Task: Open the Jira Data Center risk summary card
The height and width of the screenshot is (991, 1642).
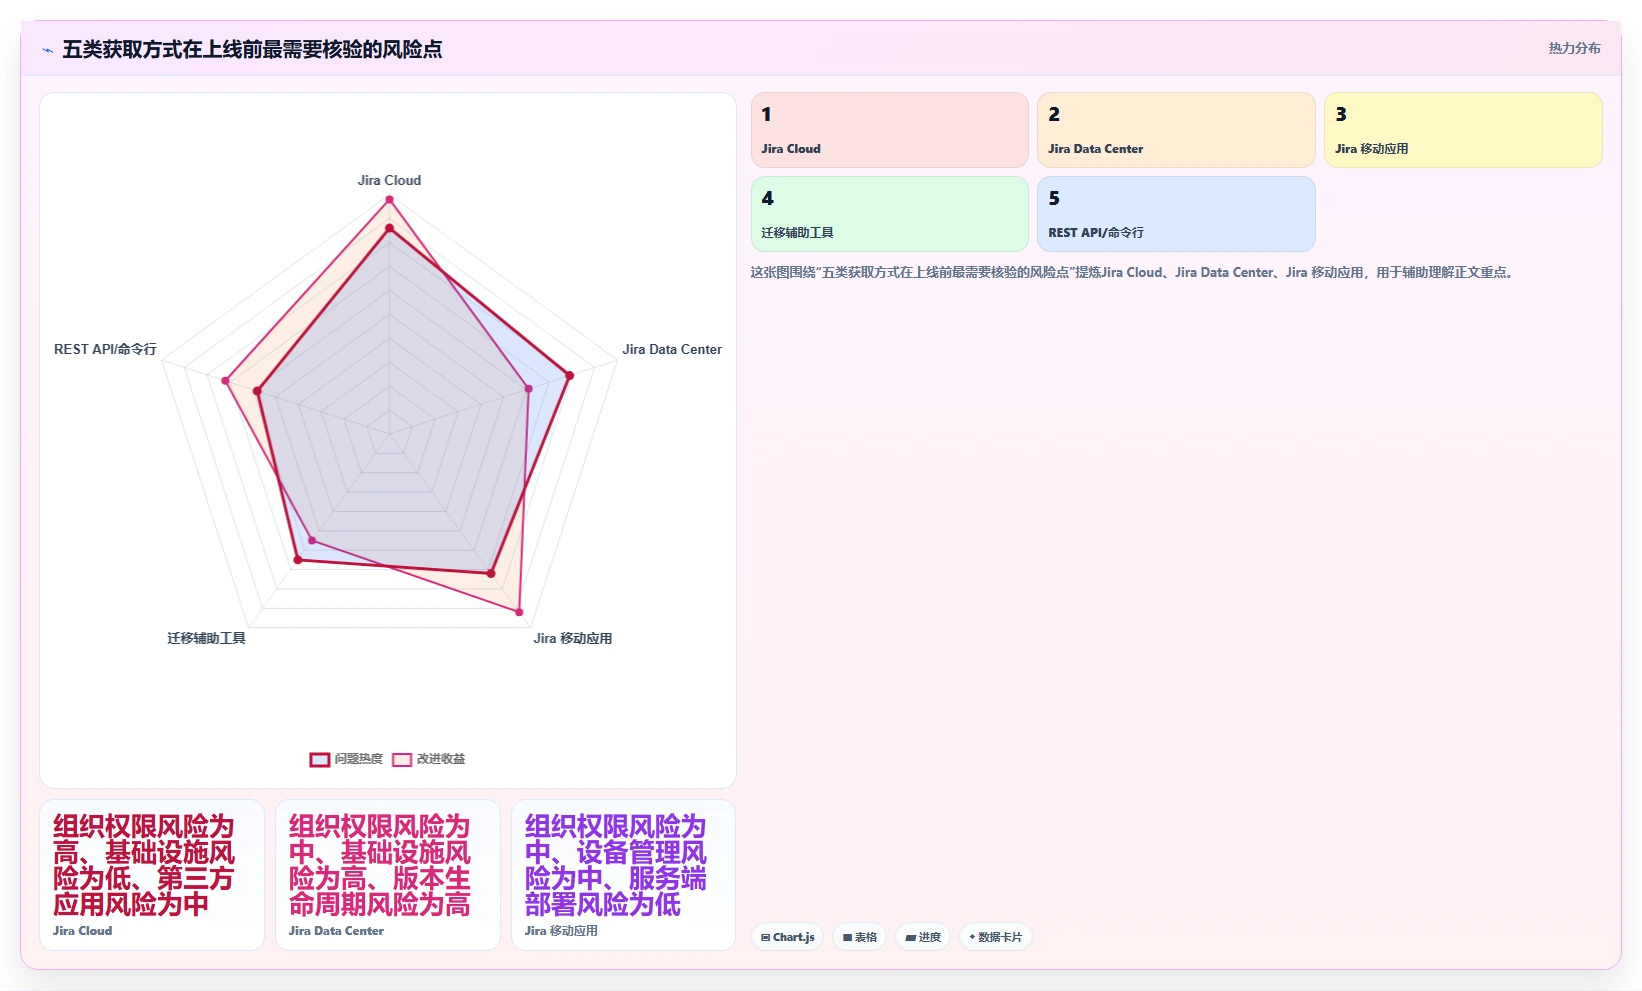Action: click(x=388, y=875)
